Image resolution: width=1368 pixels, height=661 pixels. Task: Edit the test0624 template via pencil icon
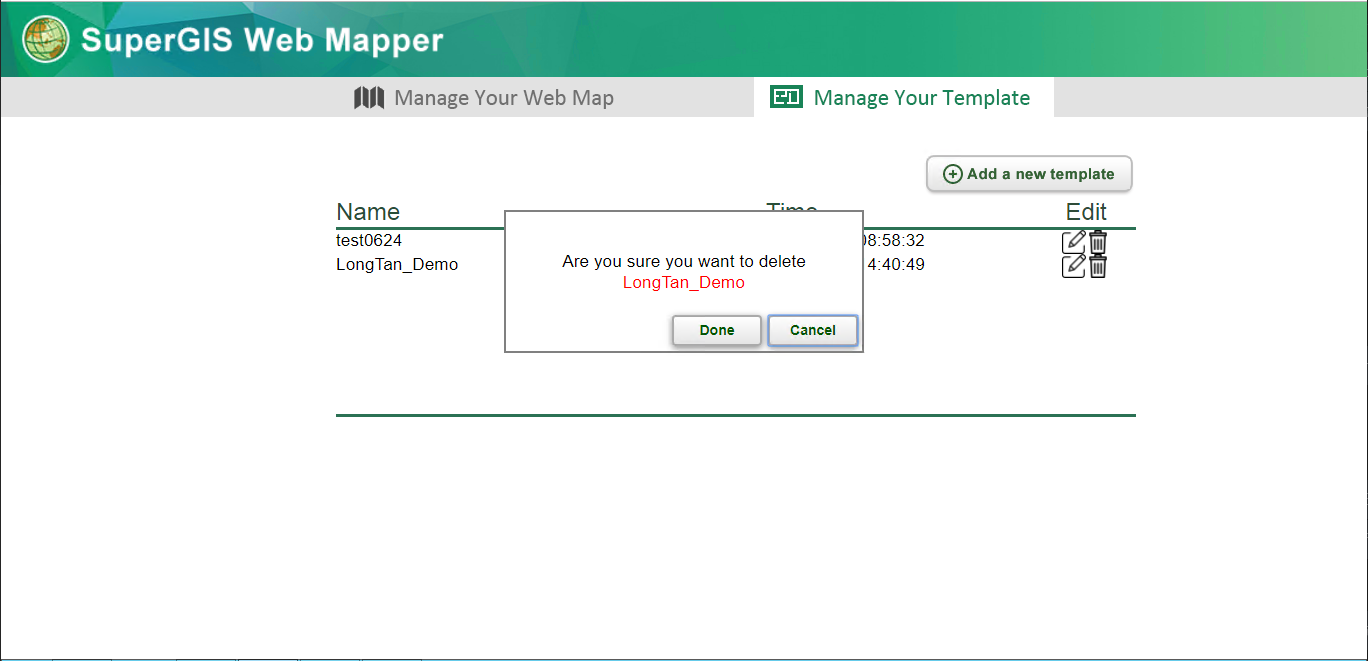click(1074, 241)
